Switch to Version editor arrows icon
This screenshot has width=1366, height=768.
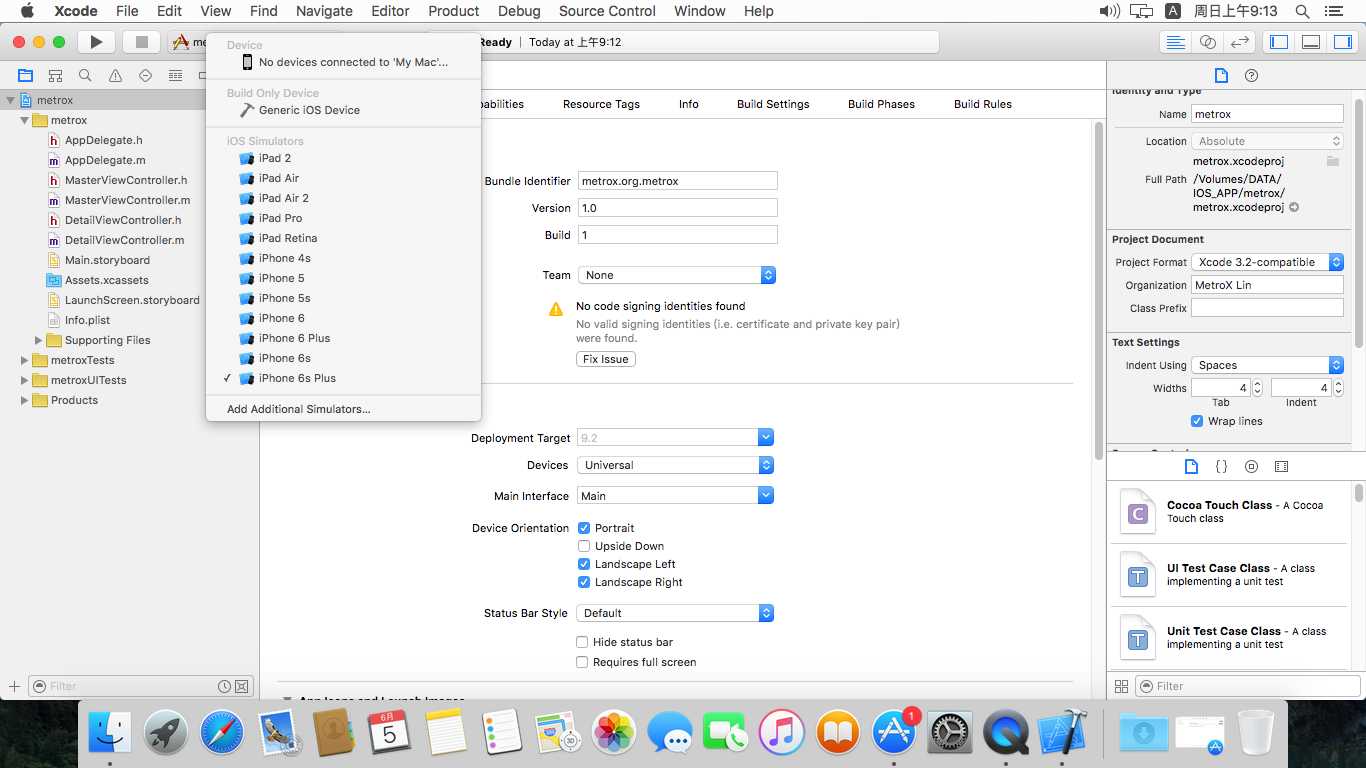tap(1240, 42)
